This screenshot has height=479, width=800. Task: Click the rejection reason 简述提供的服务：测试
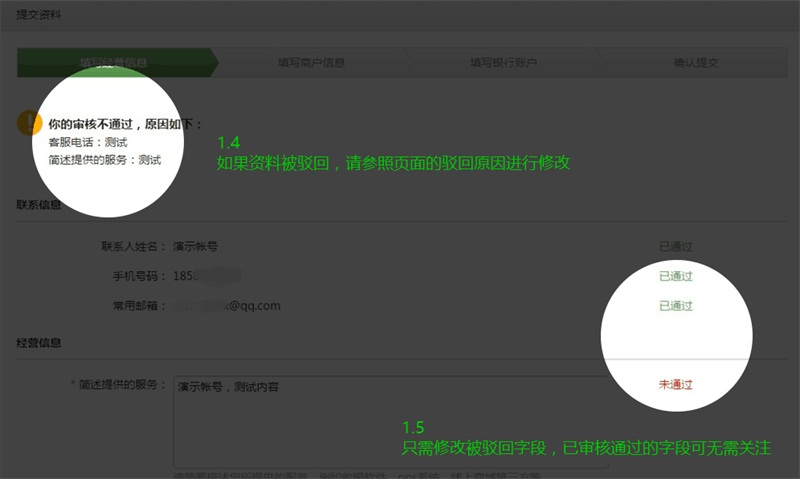105,160
